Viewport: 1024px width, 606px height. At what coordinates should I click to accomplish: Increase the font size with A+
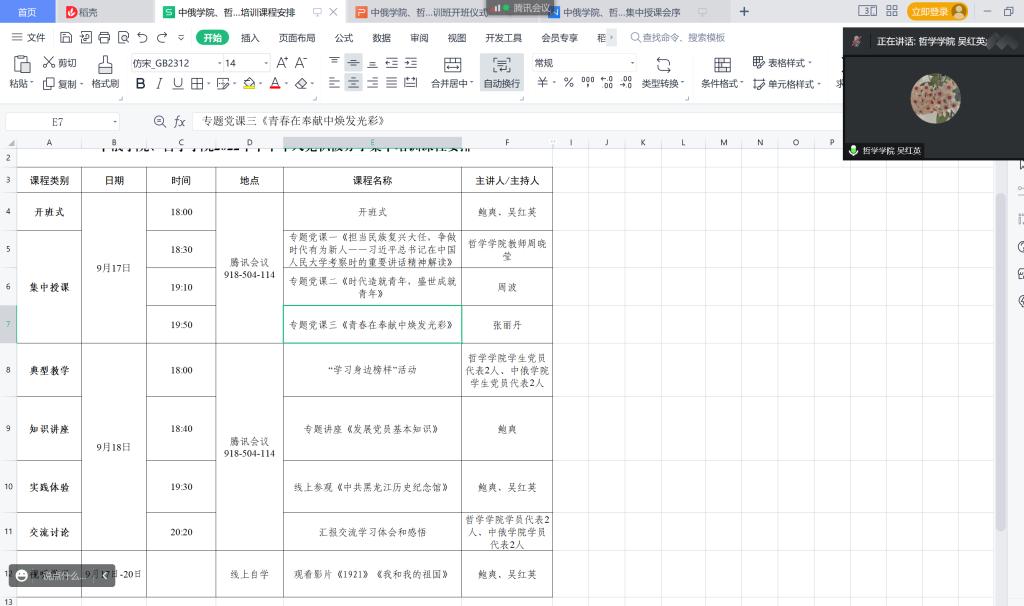click(x=282, y=63)
